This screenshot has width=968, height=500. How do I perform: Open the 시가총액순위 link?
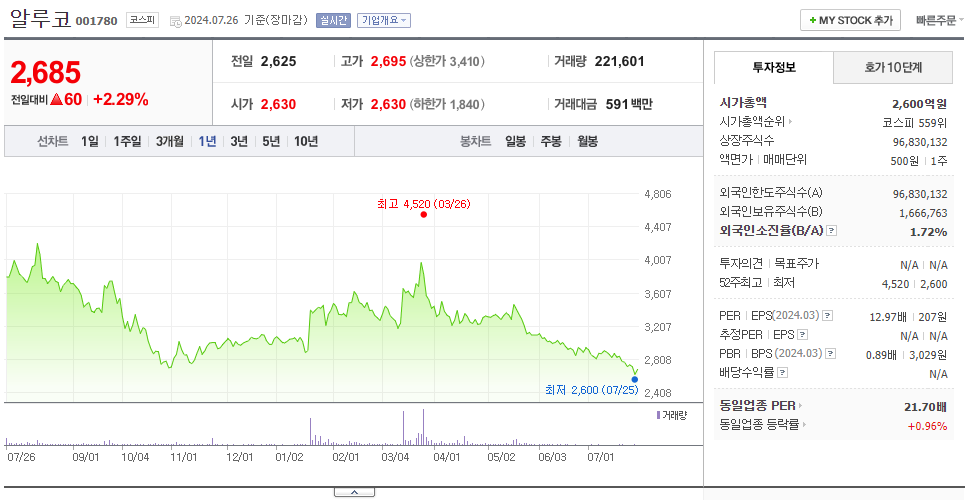pyautogui.click(x=756, y=122)
